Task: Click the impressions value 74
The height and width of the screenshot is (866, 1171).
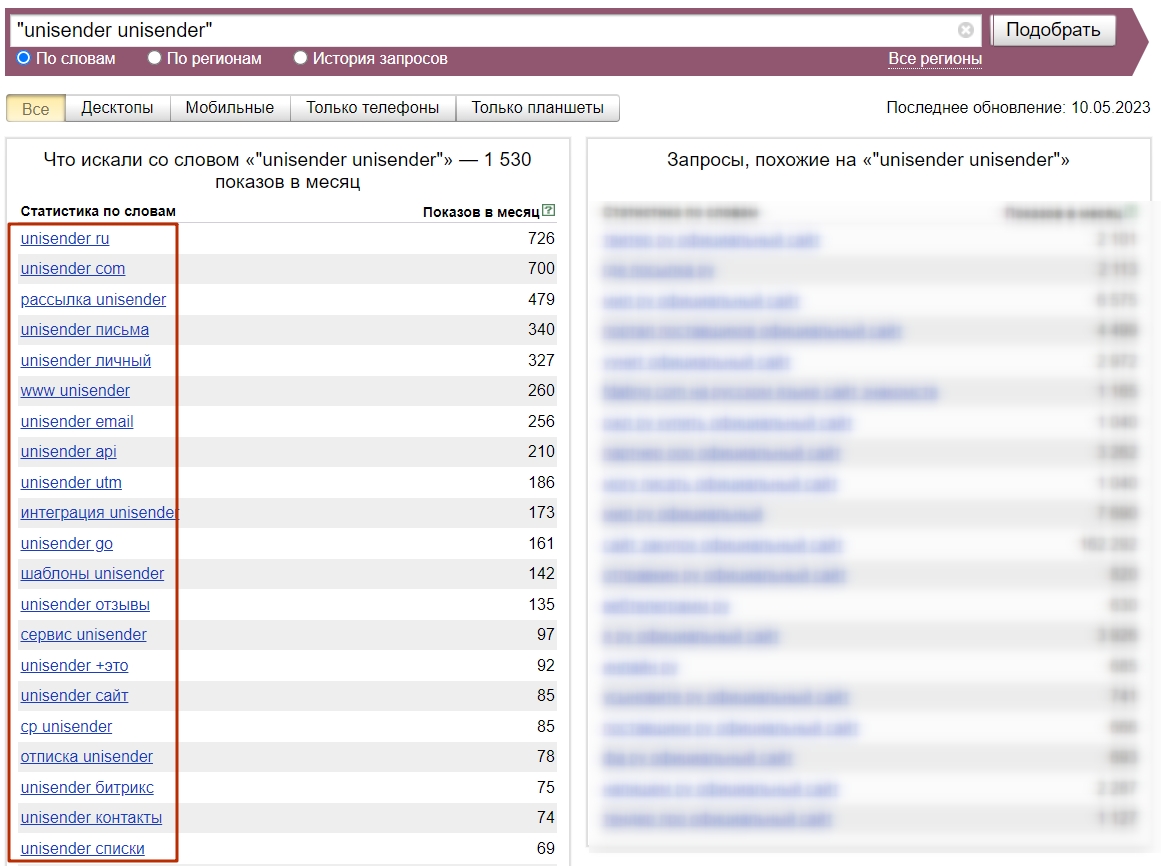Action: click(x=546, y=817)
